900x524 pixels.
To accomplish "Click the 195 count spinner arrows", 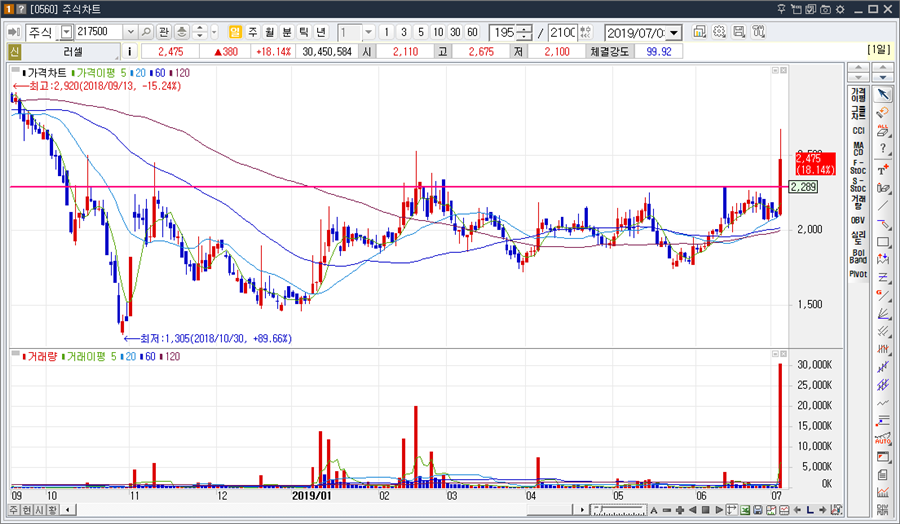I will point(525,32).
